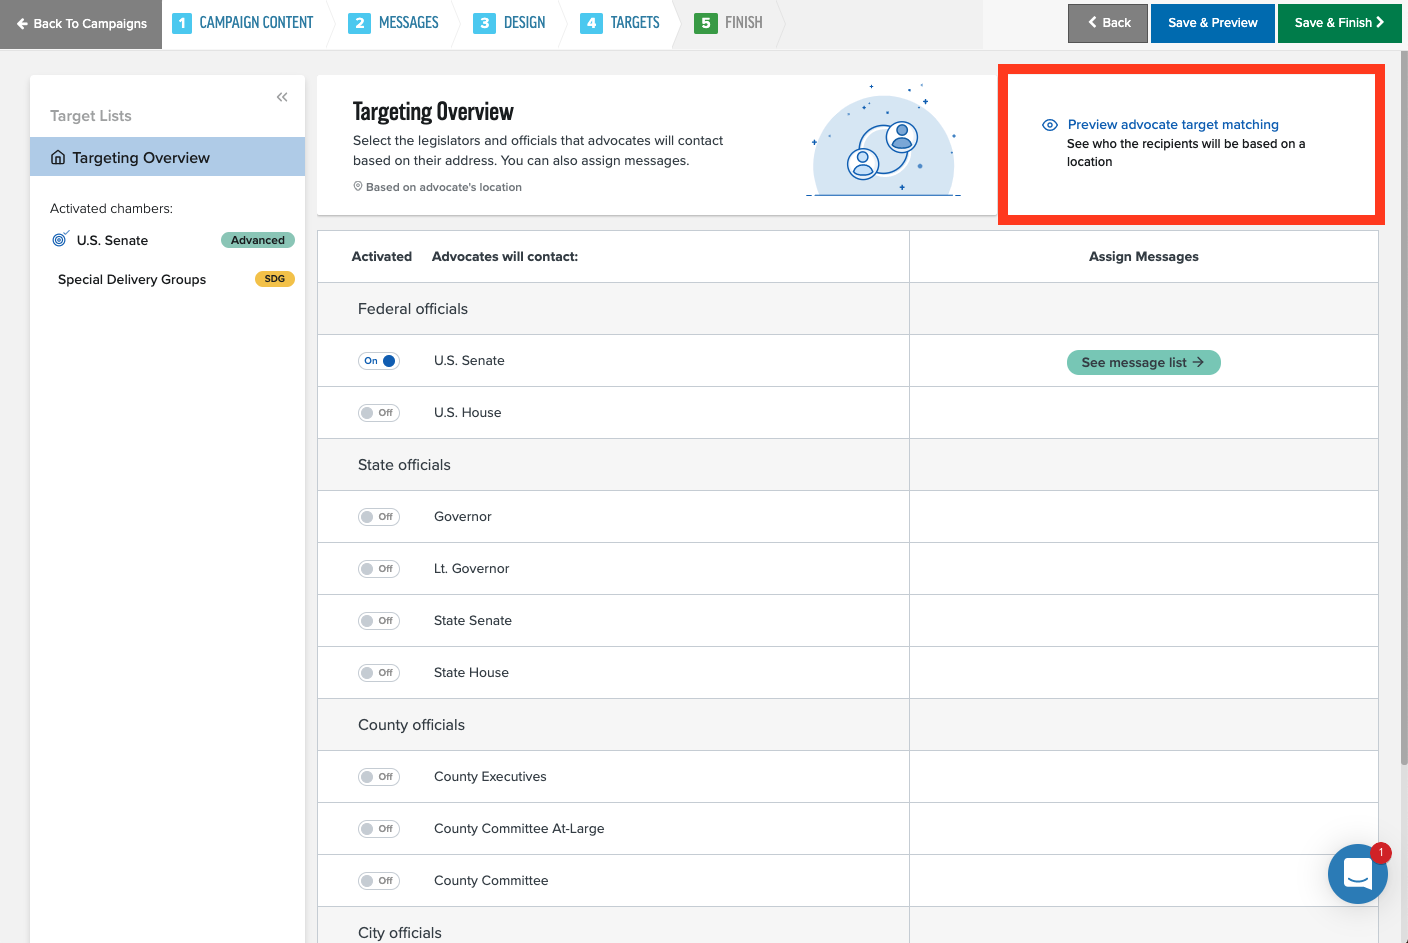Screen dimensions: 1408x943
Task: Collapse the Target Lists sidebar panel
Action: pyautogui.click(x=282, y=97)
